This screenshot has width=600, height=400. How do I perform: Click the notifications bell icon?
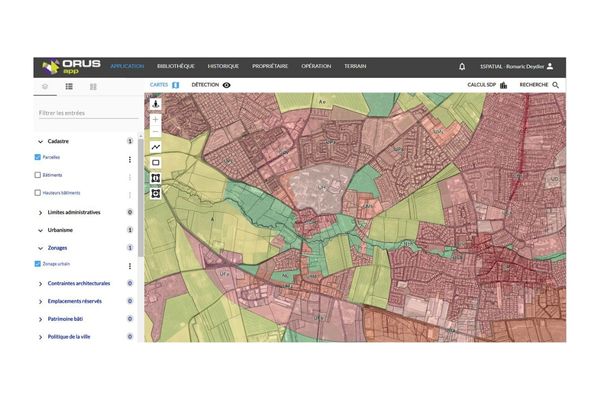point(462,66)
